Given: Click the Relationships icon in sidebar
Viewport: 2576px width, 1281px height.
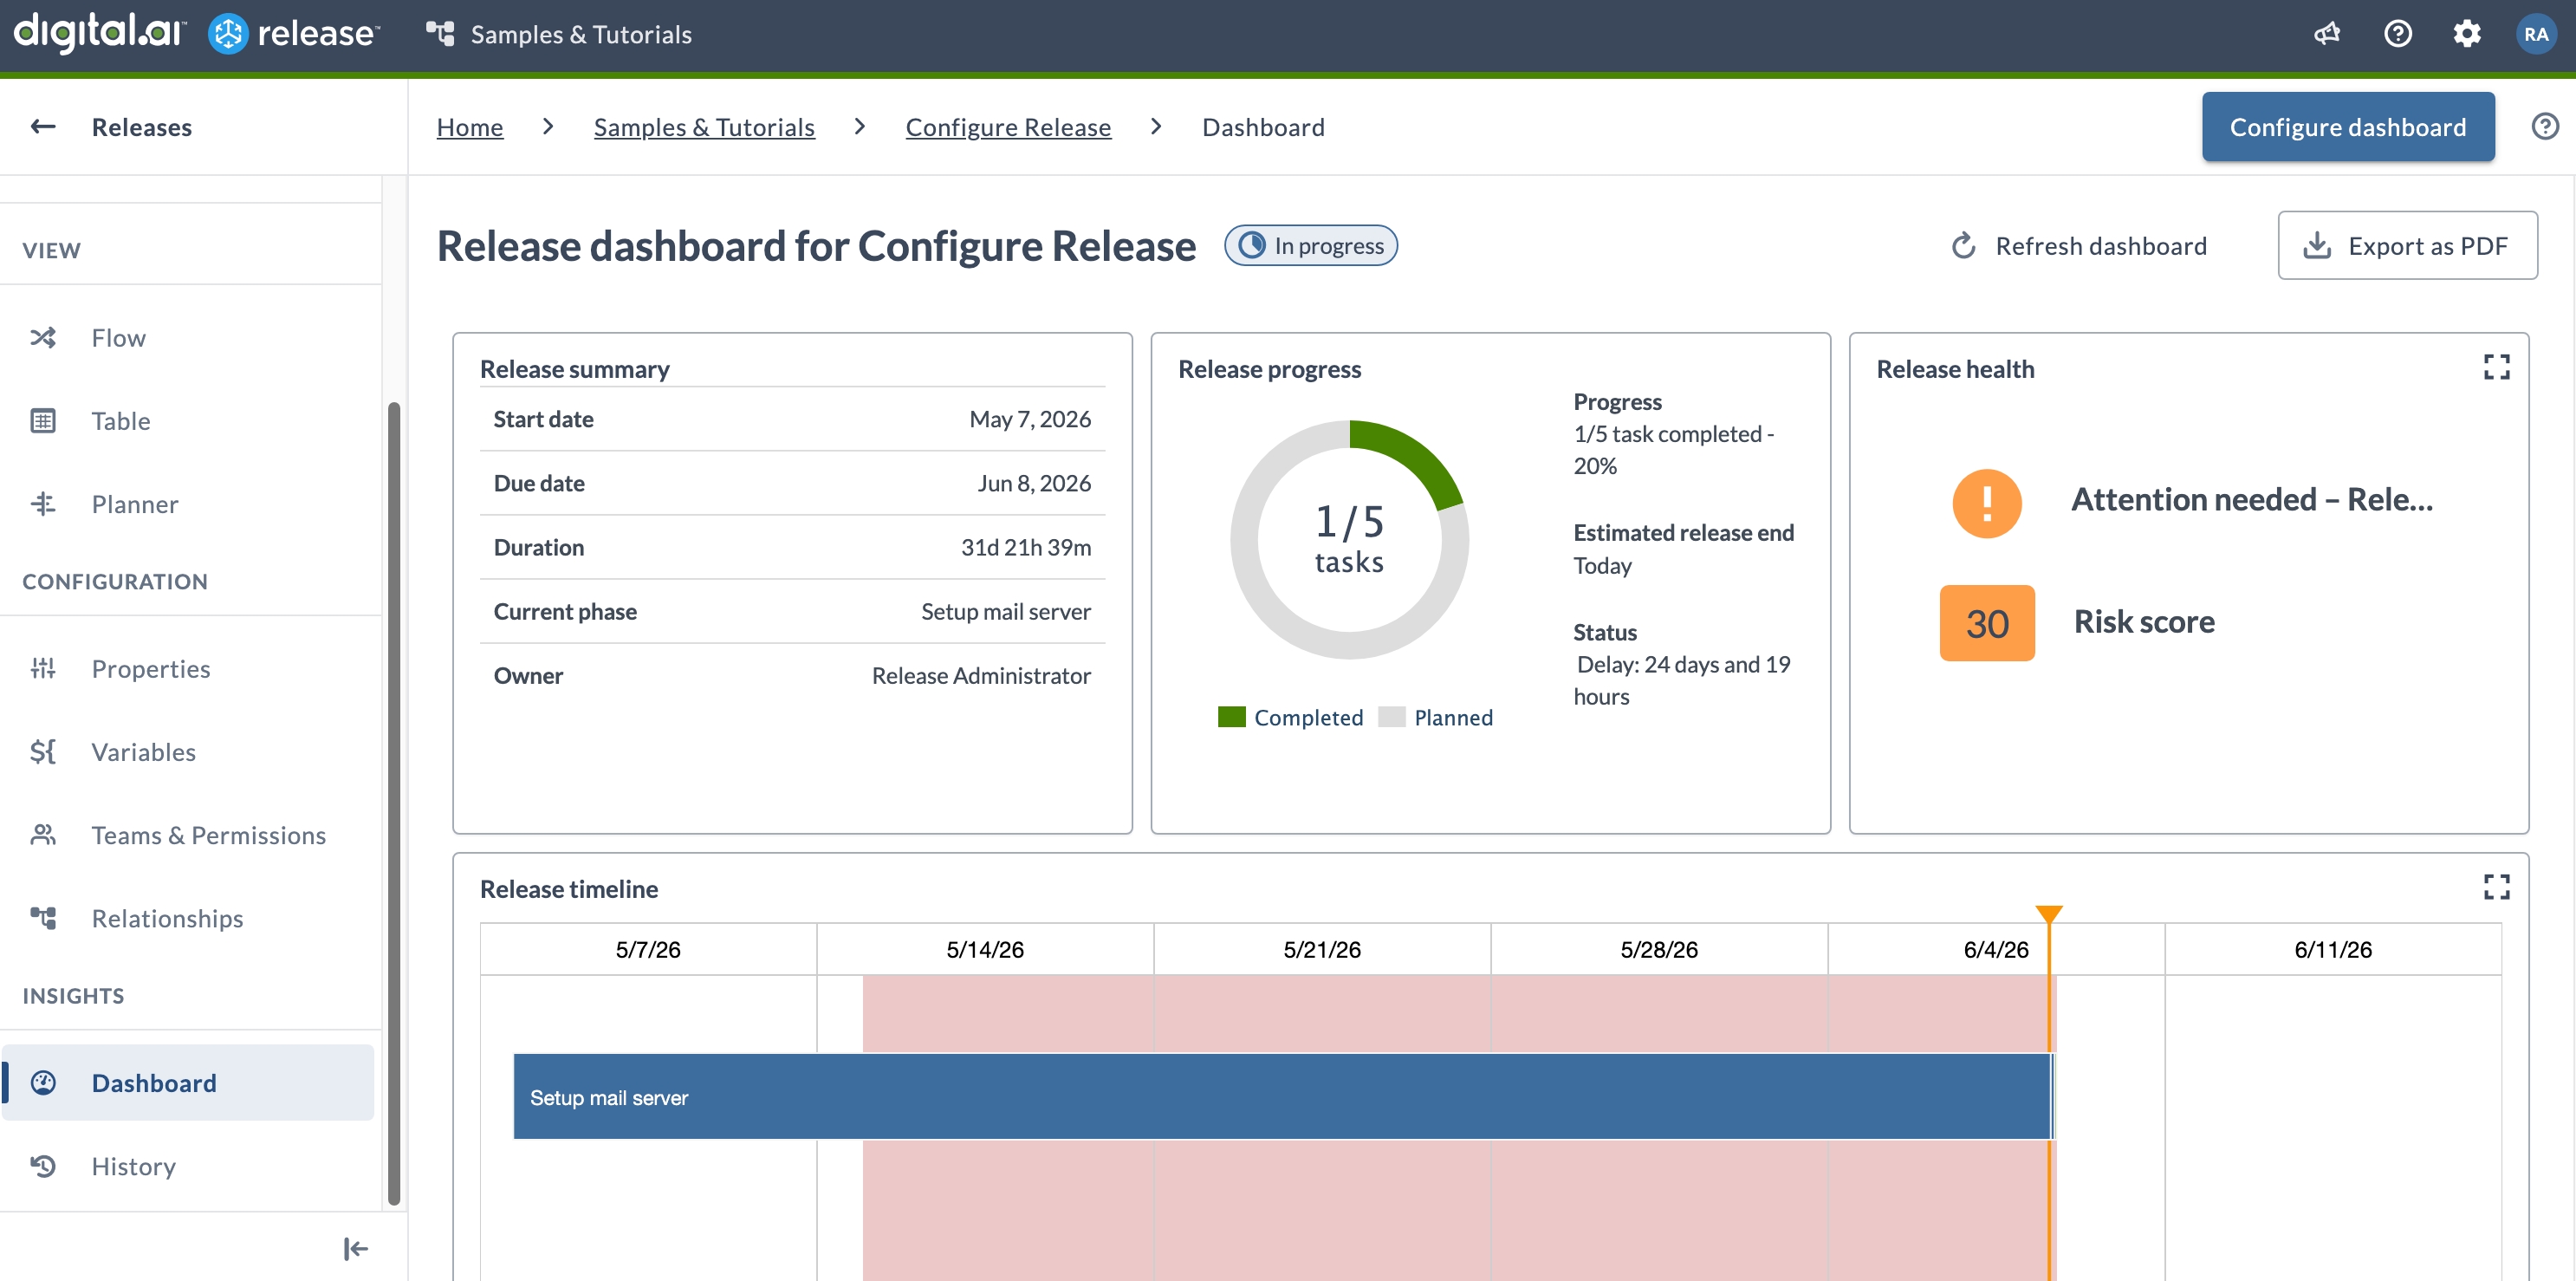Looking at the screenshot, I should [x=43, y=918].
